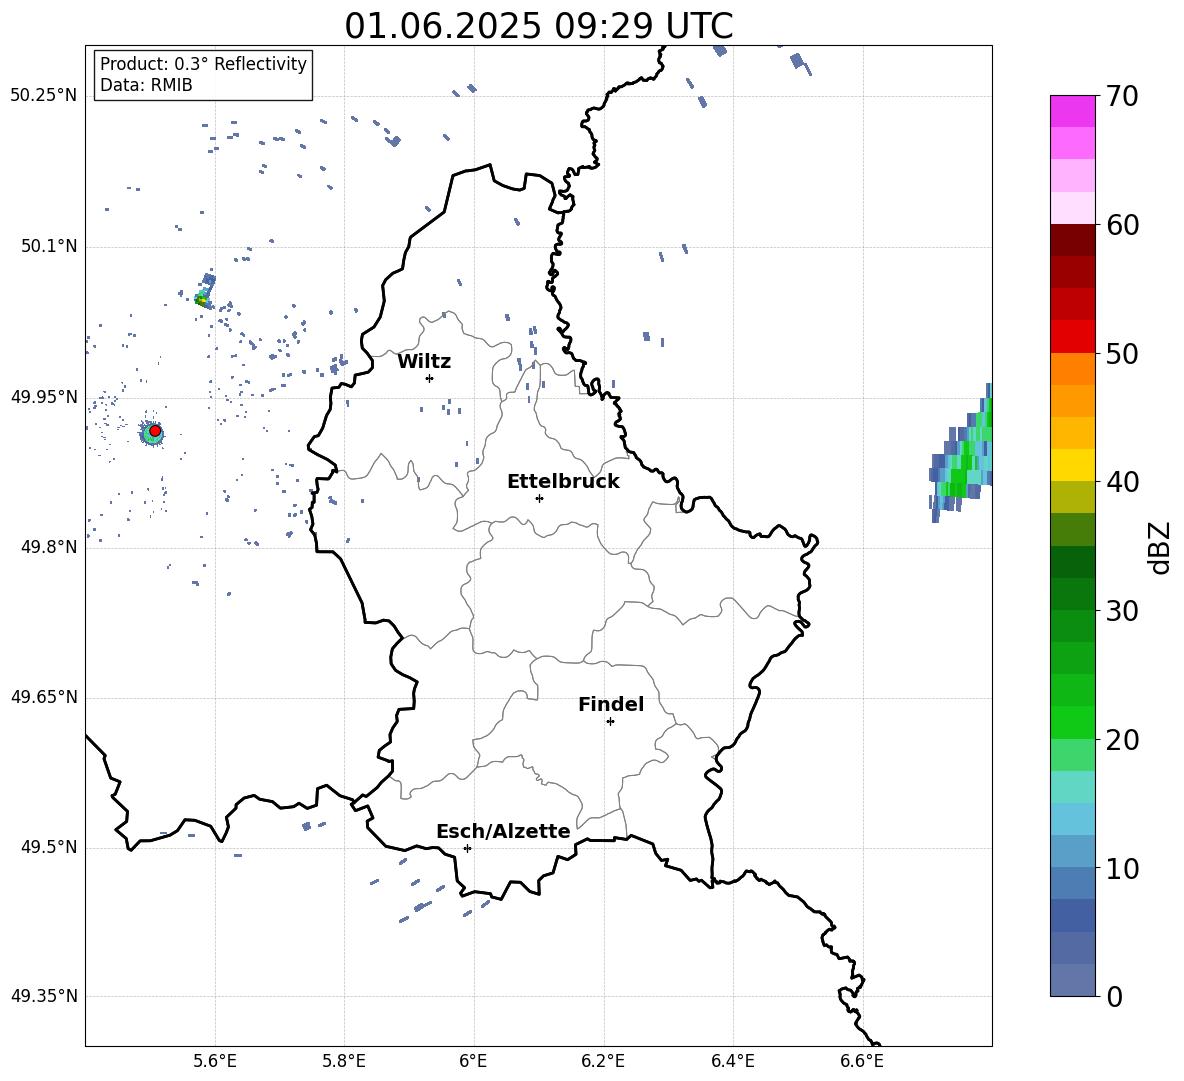The height and width of the screenshot is (1081, 1184).
Task: Click the Esch/Alzette city label
Action: click(503, 831)
